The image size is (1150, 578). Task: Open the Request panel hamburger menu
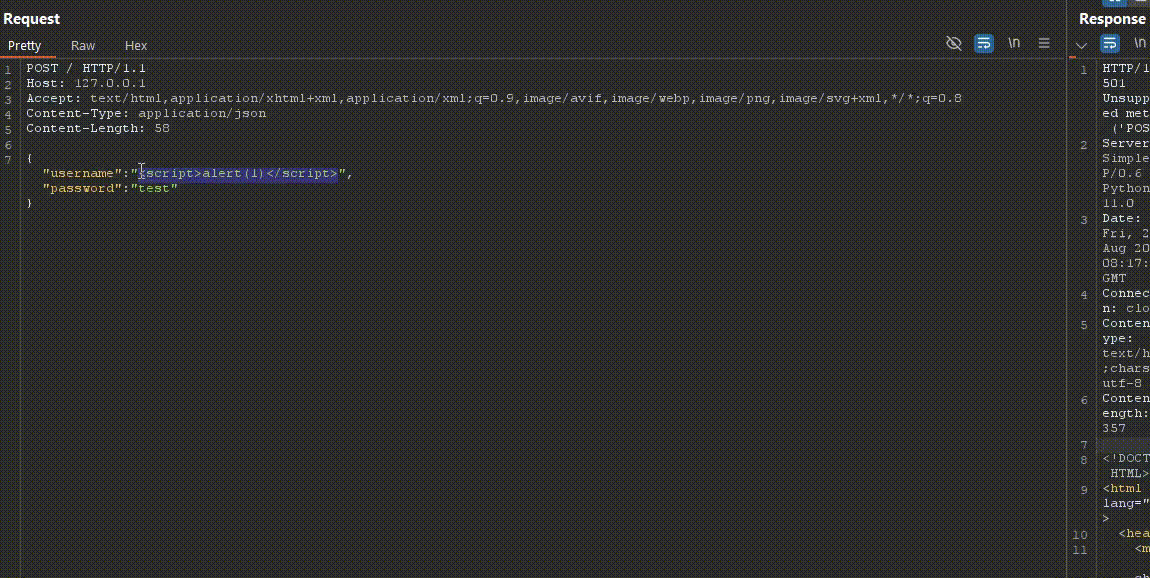pyautogui.click(x=1044, y=43)
